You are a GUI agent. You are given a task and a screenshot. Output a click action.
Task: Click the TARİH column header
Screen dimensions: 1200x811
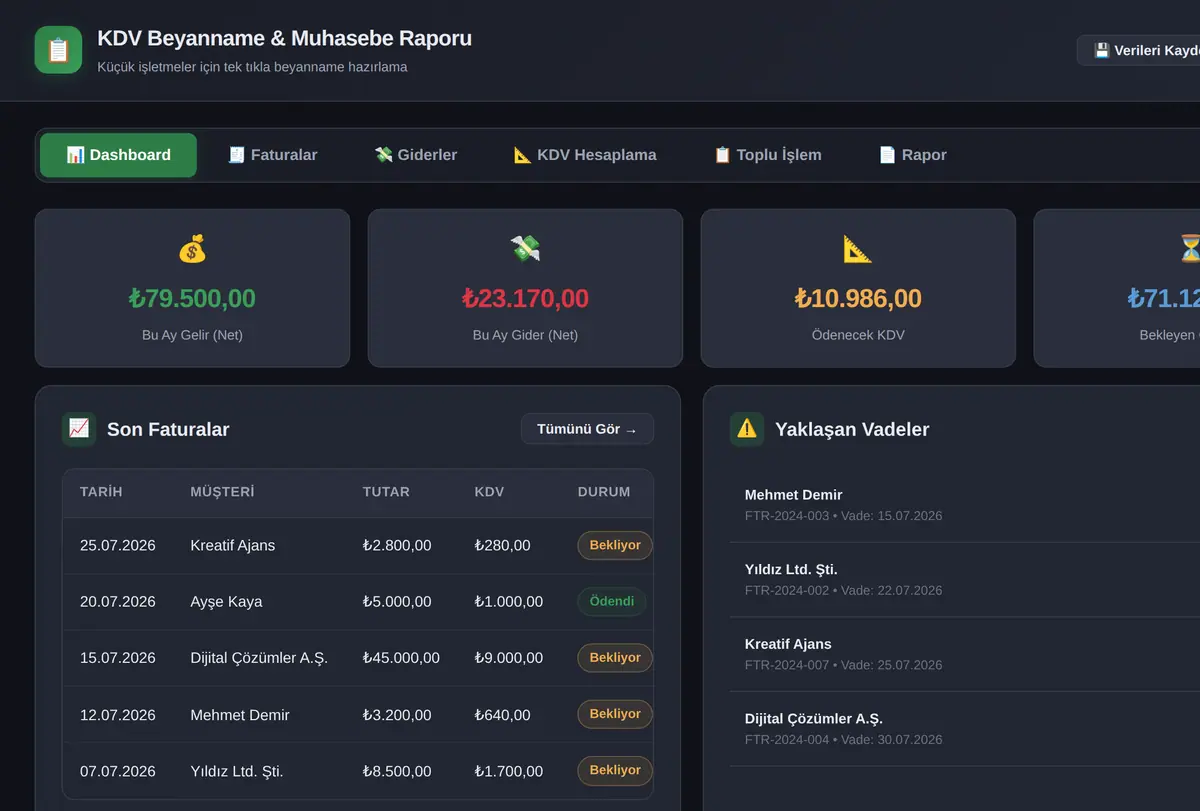tap(101, 492)
